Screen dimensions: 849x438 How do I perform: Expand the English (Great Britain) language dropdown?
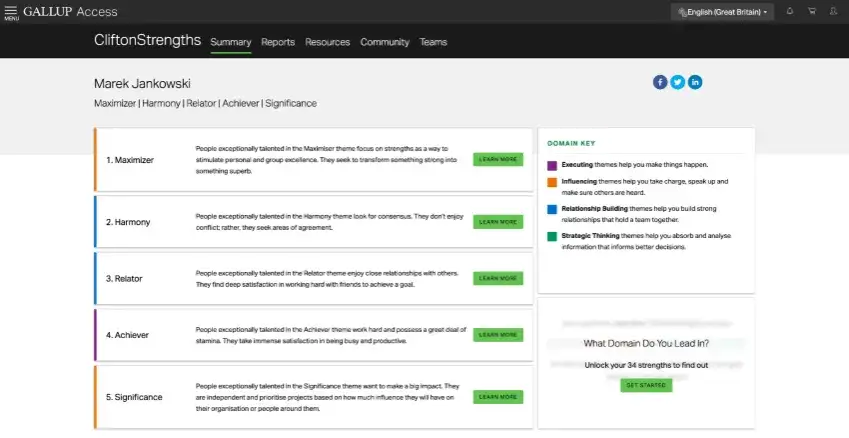pyautogui.click(x=722, y=12)
